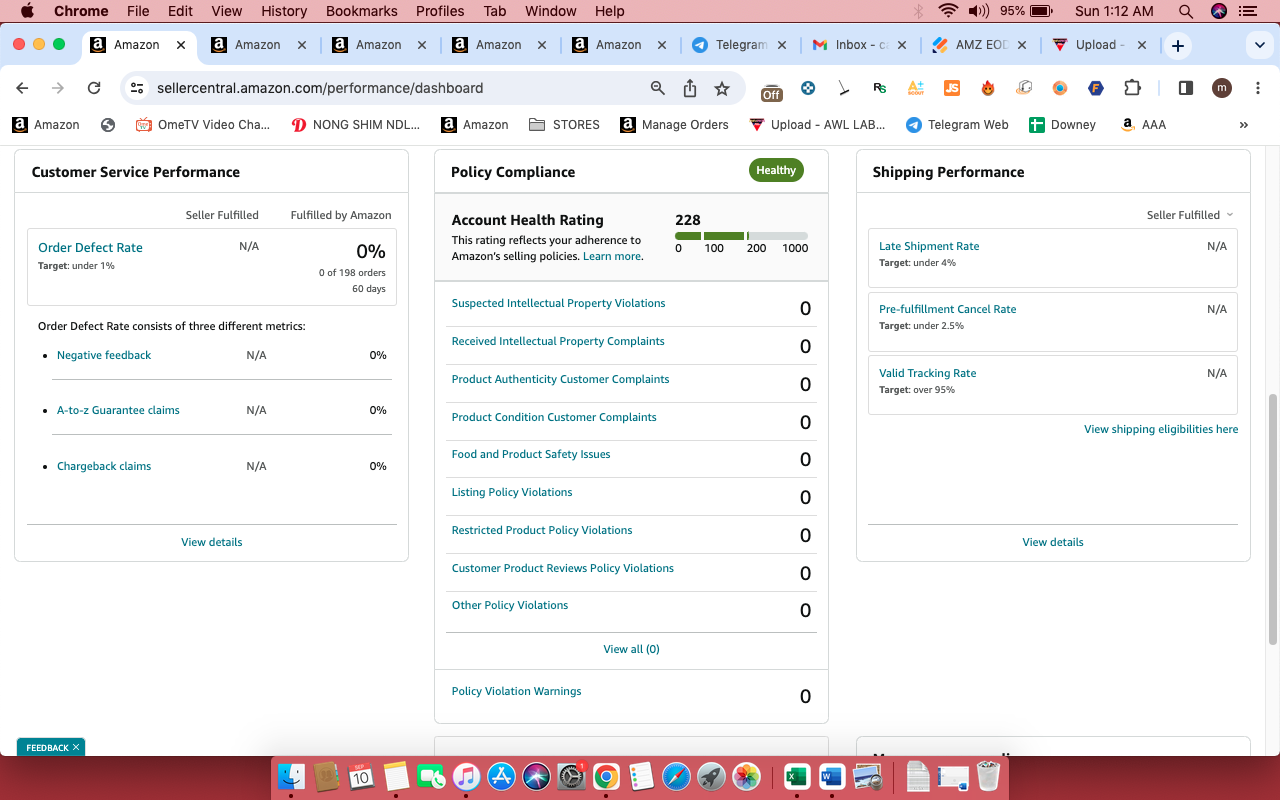Reload the Seller Central page
Image resolution: width=1280 pixels, height=800 pixels.
[x=94, y=88]
